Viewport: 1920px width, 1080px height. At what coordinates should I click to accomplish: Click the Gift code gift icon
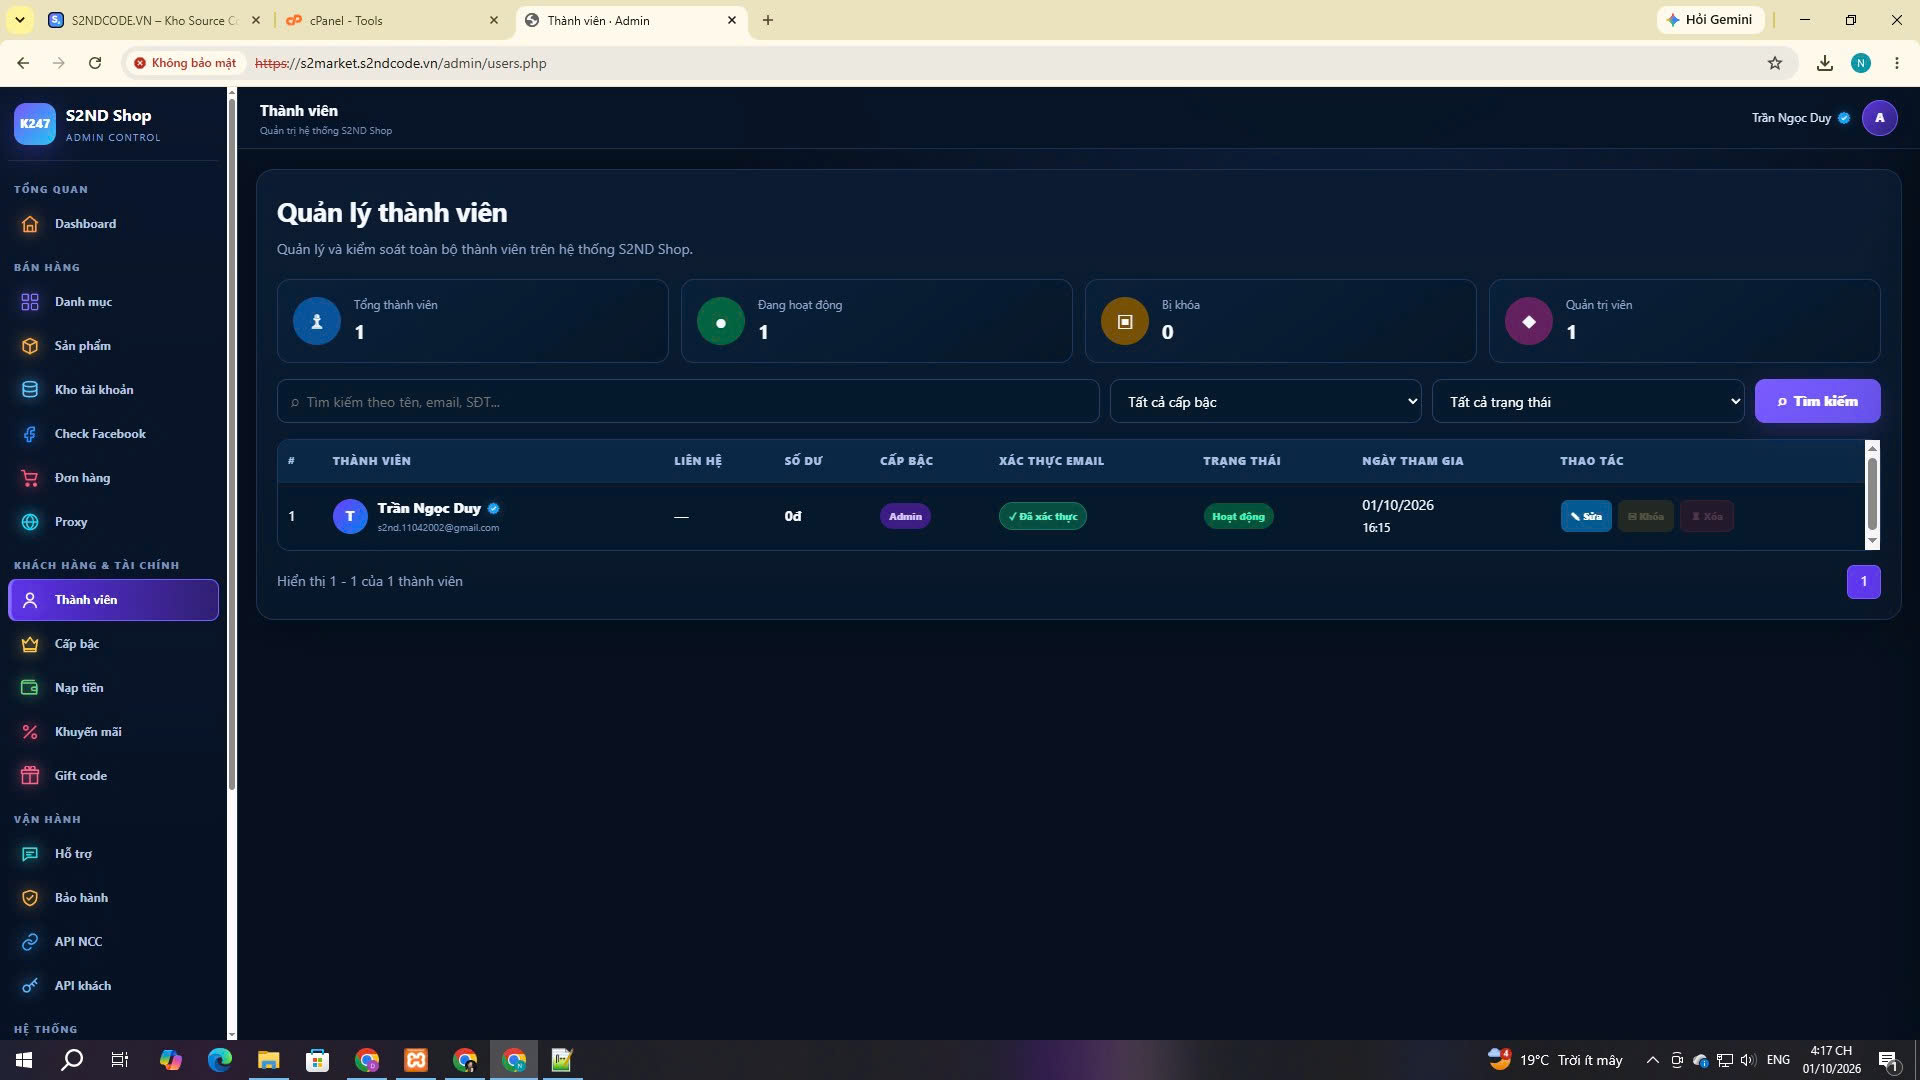coord(30,776)
